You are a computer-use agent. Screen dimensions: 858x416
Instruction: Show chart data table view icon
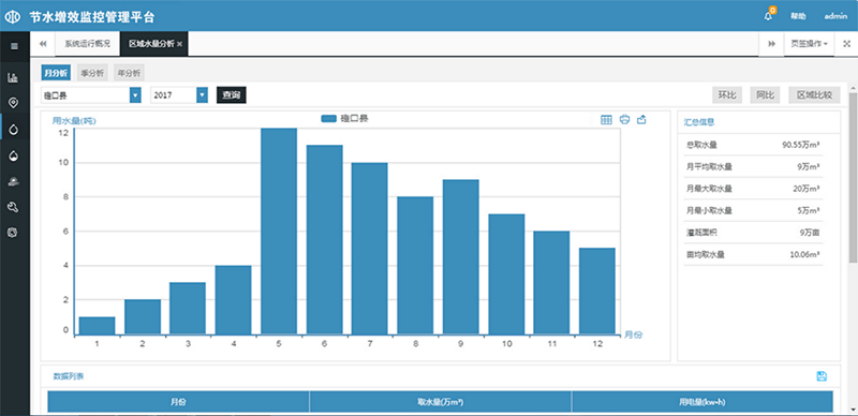tap(606, 120)
